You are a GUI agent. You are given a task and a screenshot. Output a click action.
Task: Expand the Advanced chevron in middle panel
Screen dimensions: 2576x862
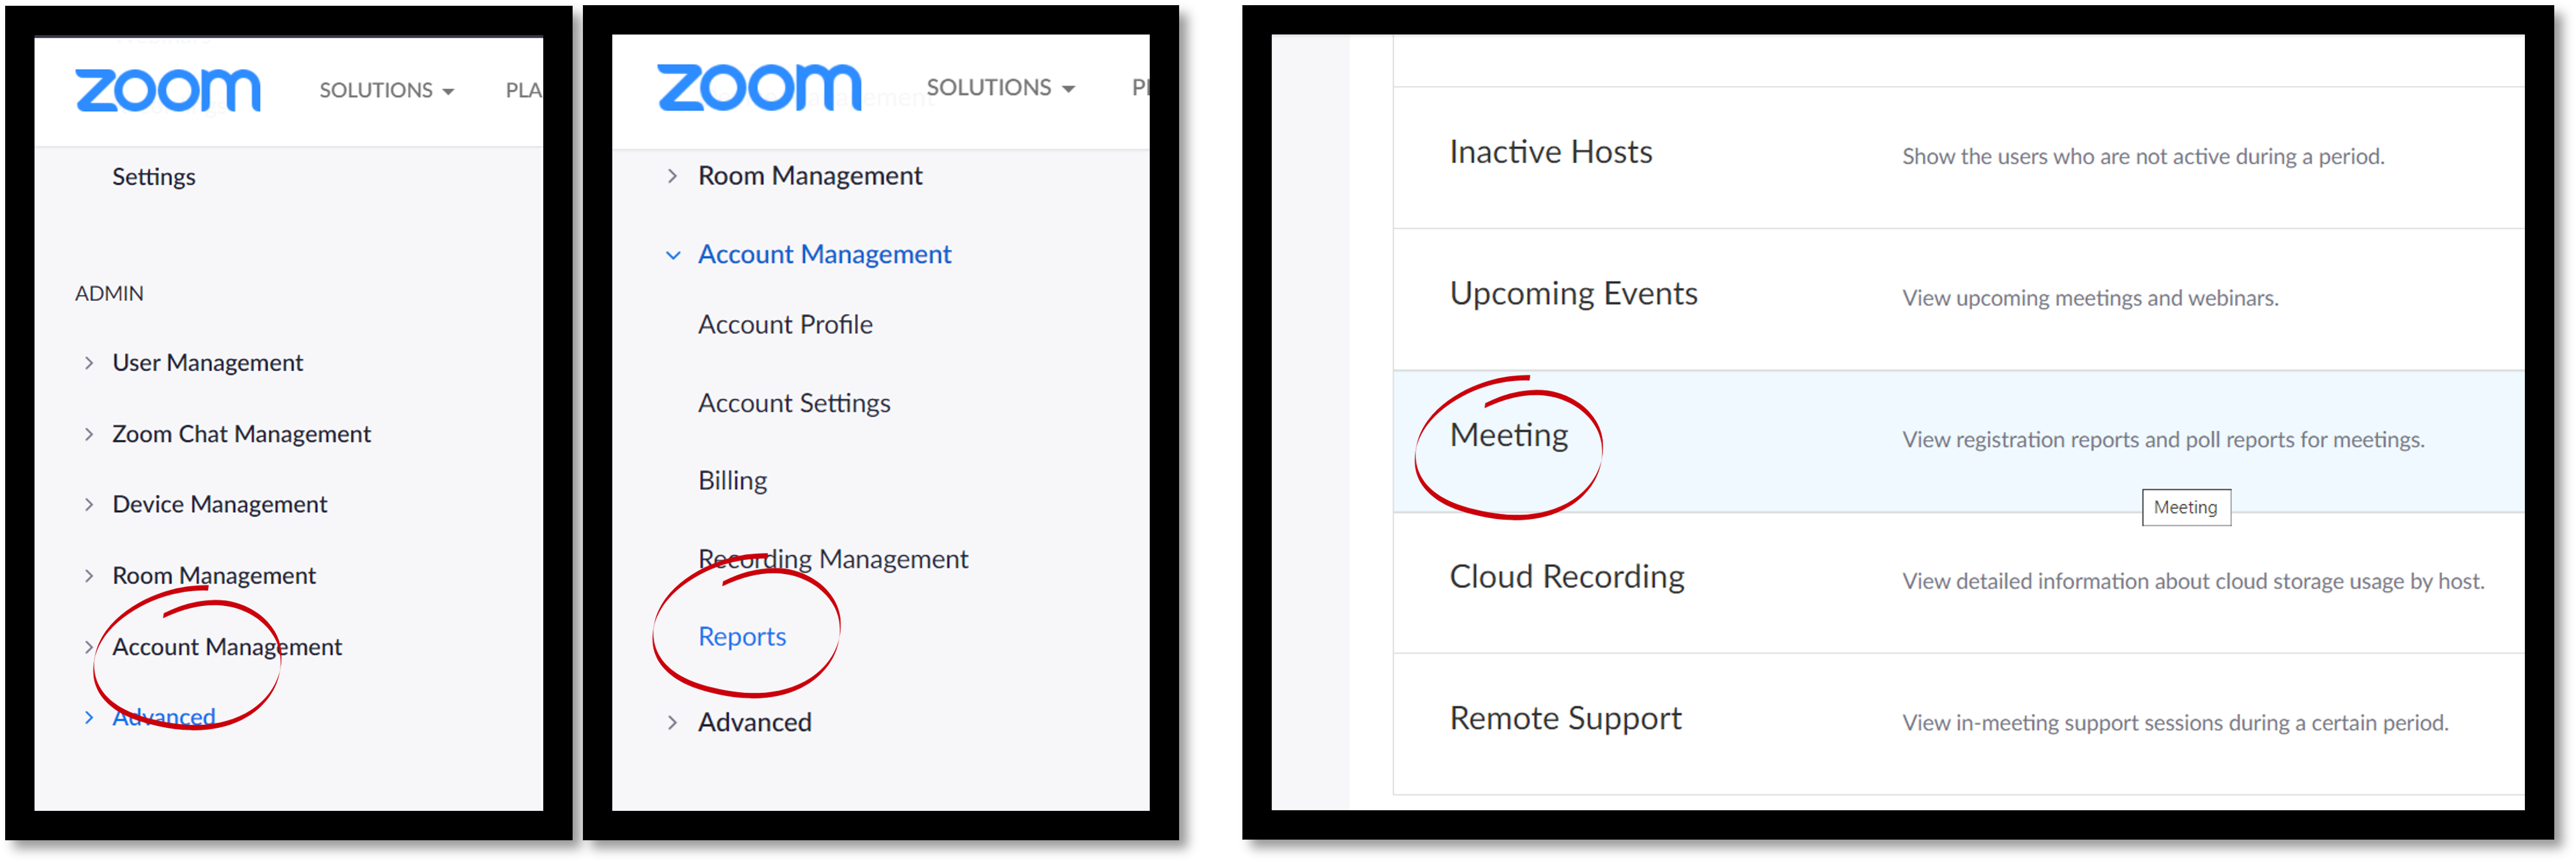[x=673, y=722]
